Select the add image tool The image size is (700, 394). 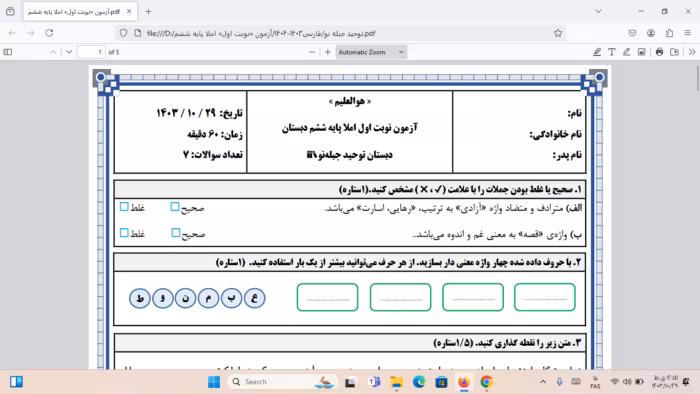(x=642, y=52)
